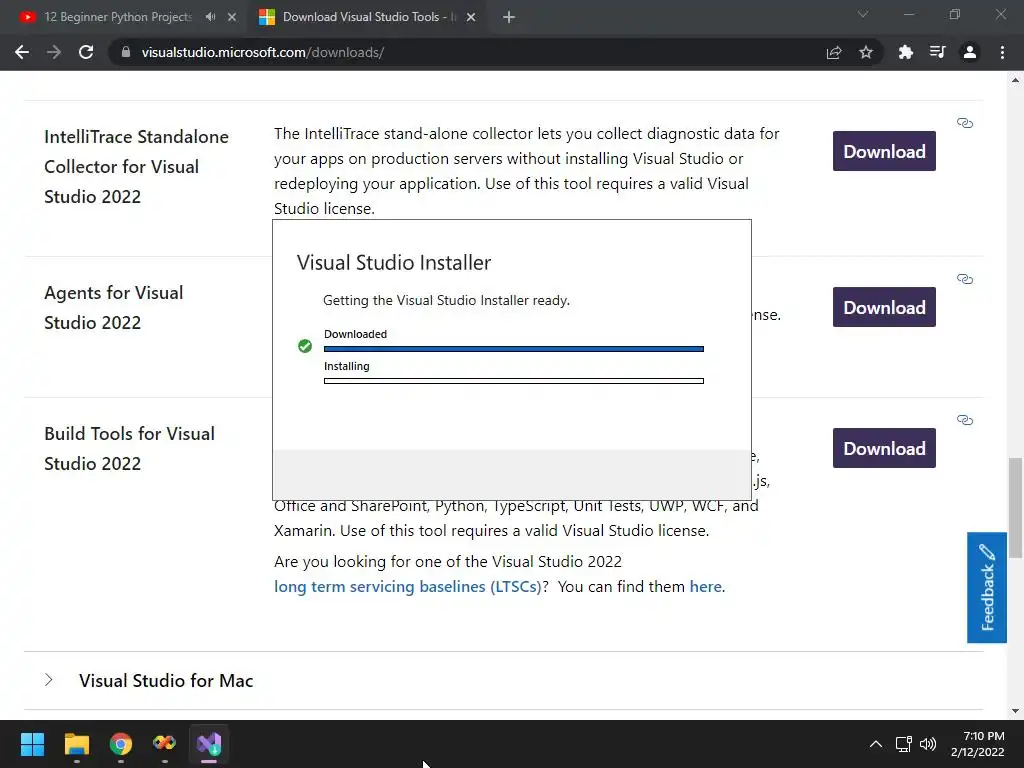This screenshot has width=1024, height=768.
Task: Click the 'Agents for Visual Studio 2022' heading
Action: click(x=114, y=308)
